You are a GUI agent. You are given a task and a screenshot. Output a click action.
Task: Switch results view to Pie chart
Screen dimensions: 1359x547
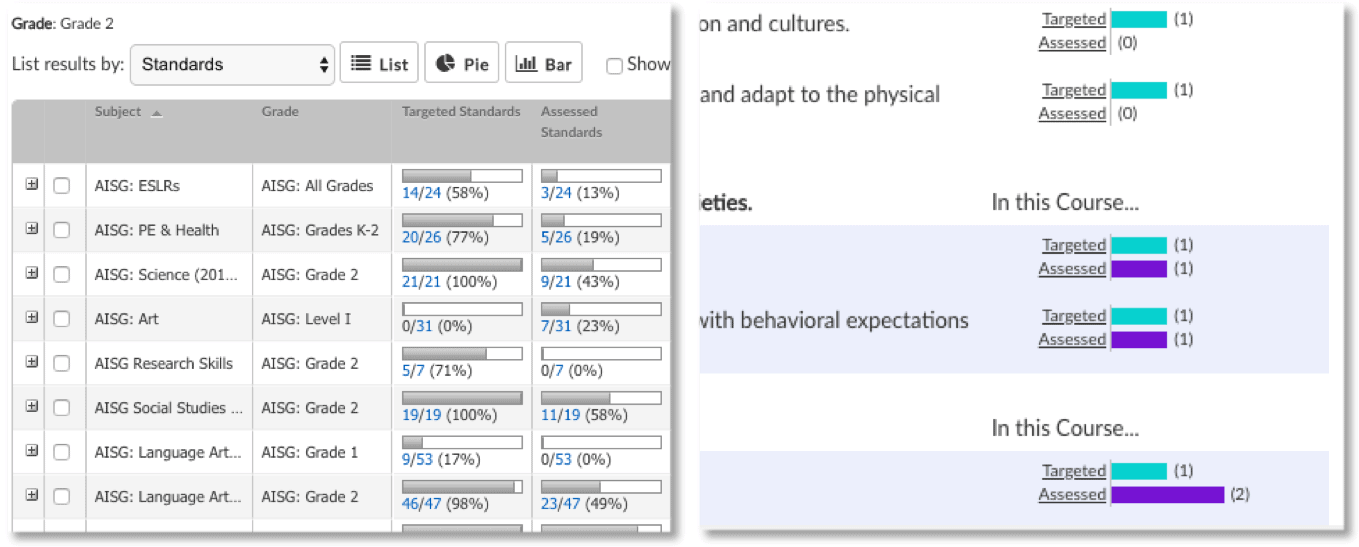(x=462, y=64)
